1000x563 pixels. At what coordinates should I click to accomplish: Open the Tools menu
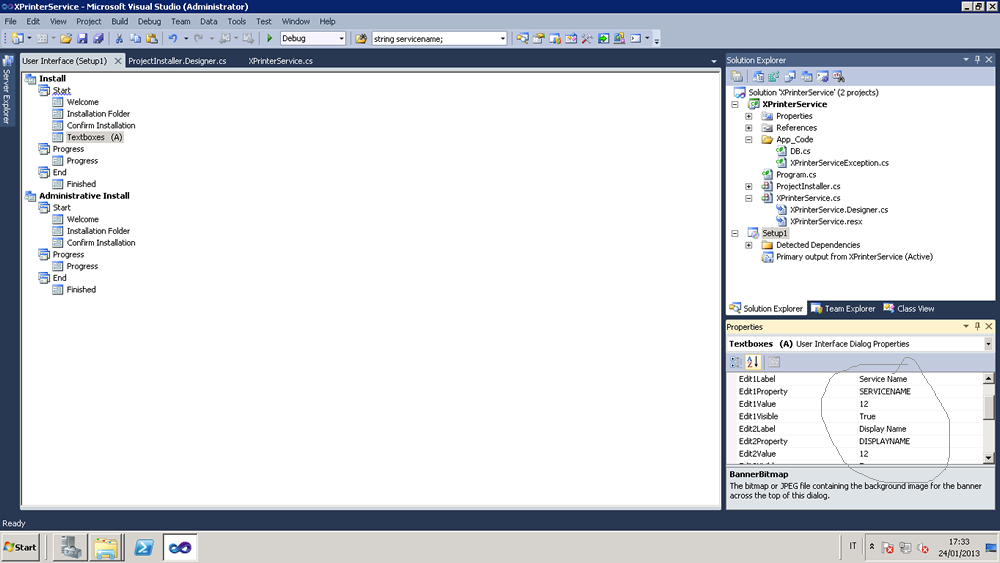click(x=237, y=21)
